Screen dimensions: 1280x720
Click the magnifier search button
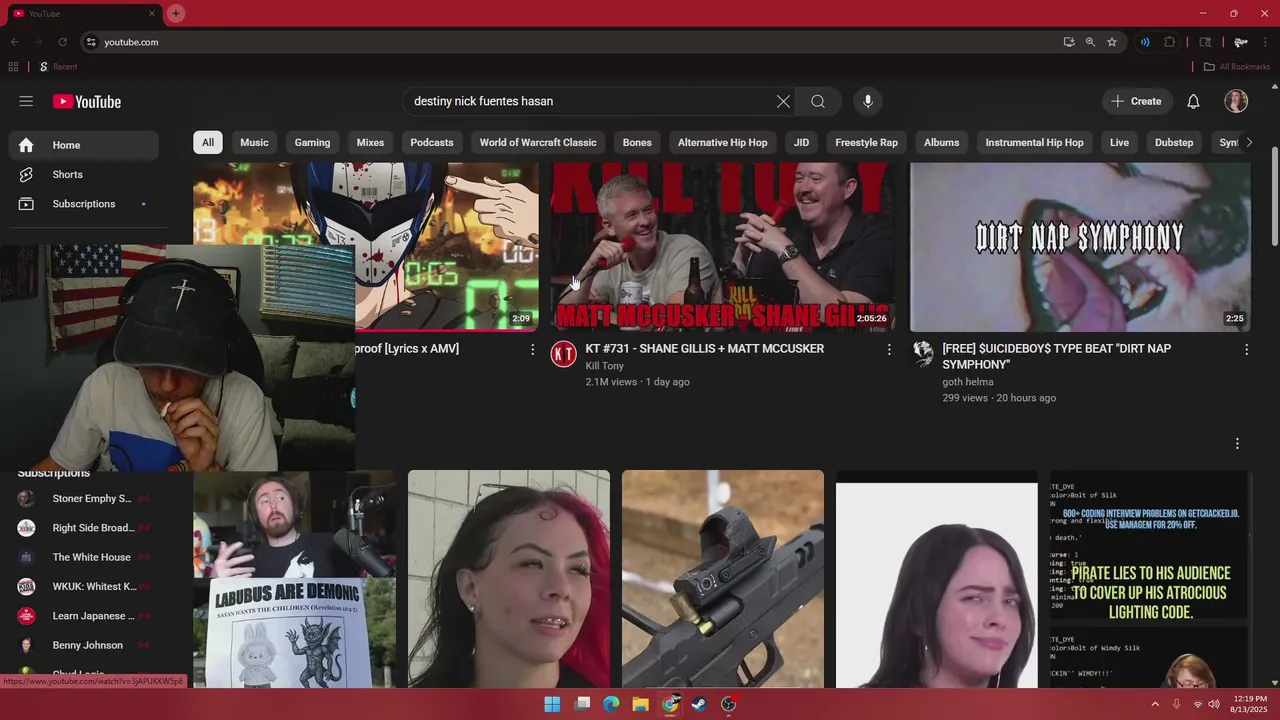(818, 101)
